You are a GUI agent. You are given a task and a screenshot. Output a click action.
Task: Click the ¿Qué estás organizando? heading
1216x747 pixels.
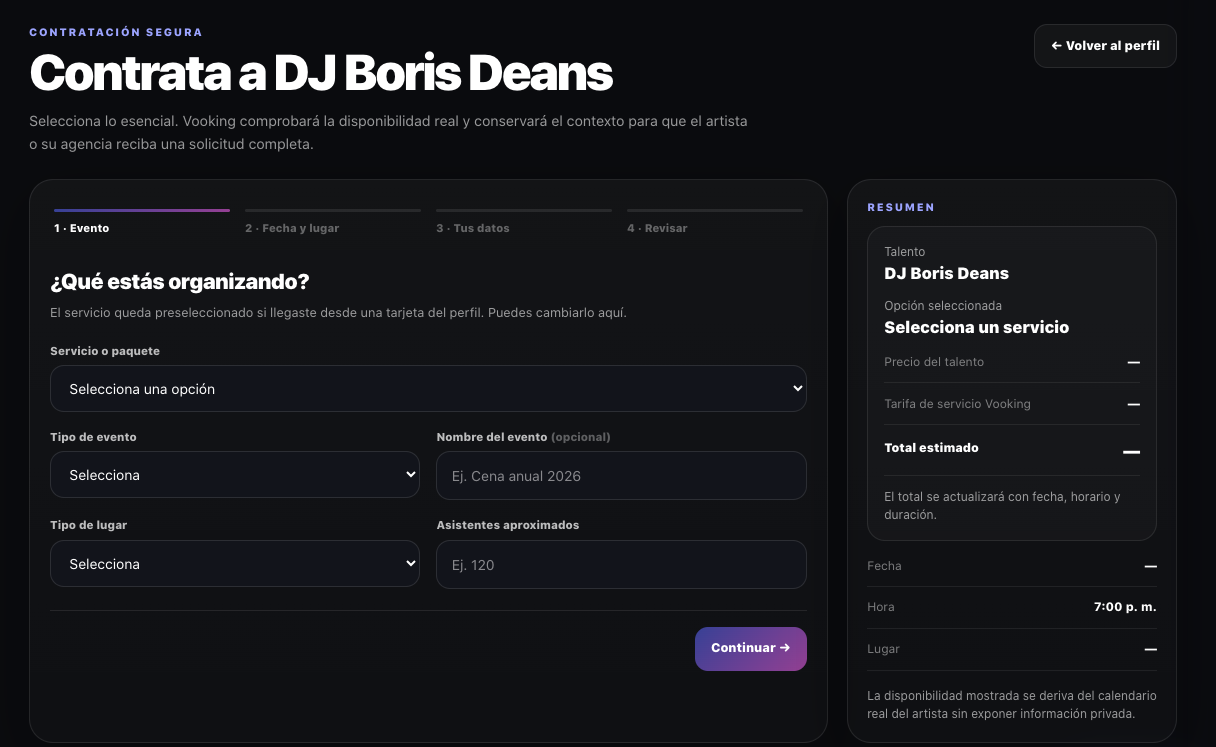pyautogui.click(x=180, y=281)
